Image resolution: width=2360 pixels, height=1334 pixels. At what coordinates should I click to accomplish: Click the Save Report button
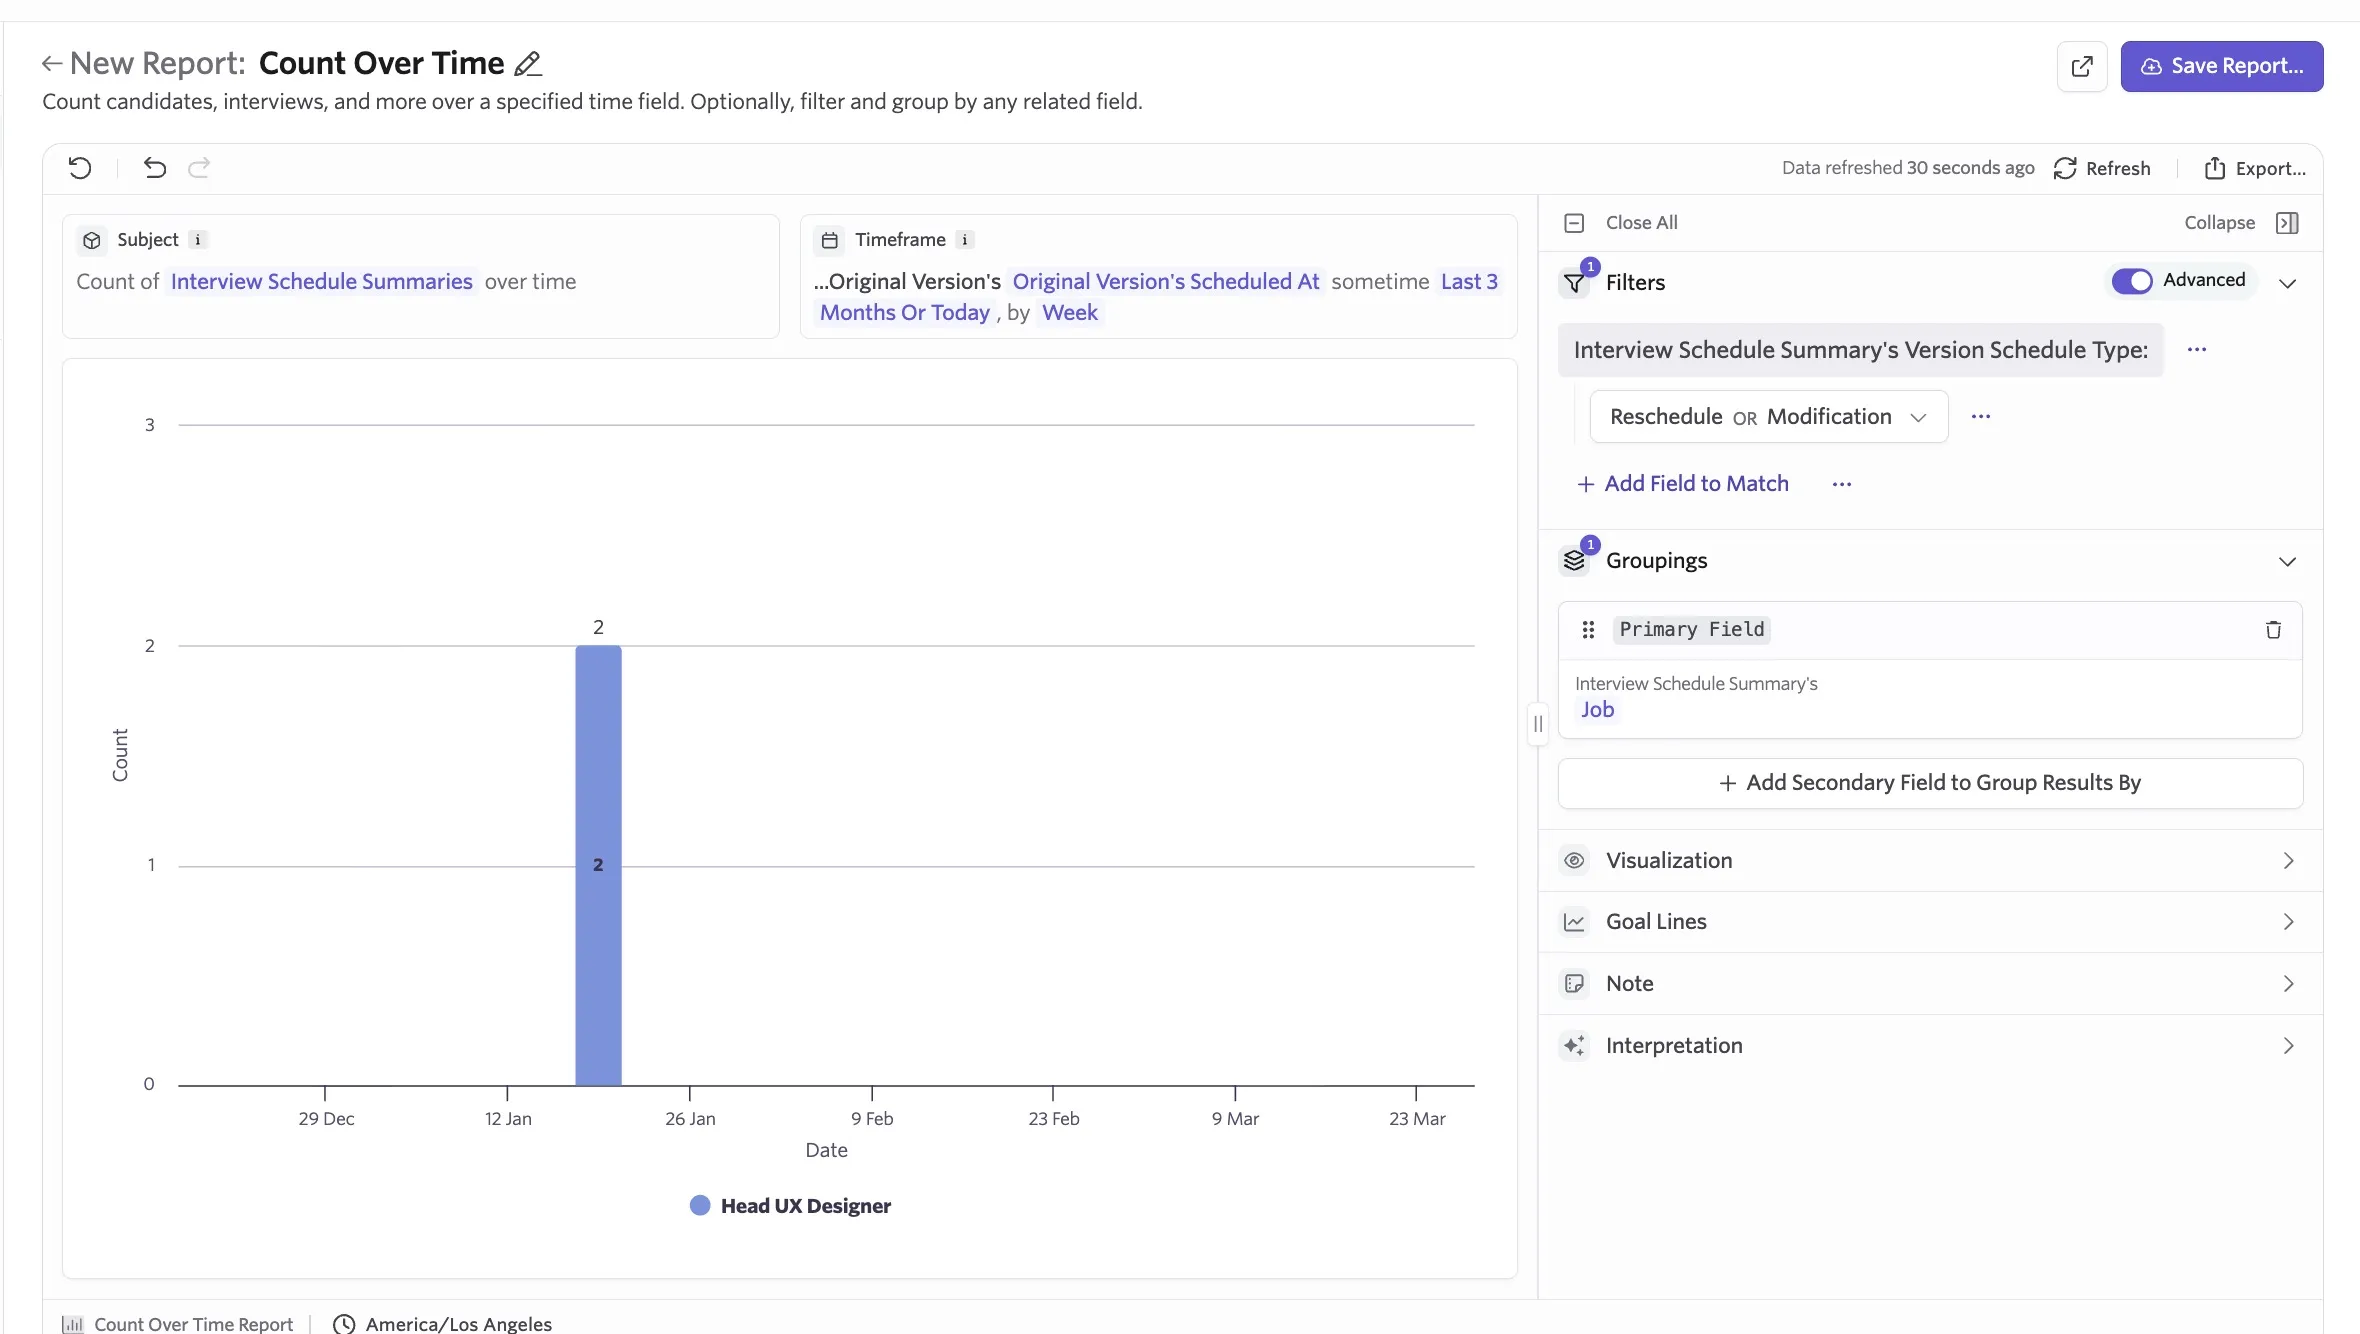(x=2222, y=66)
